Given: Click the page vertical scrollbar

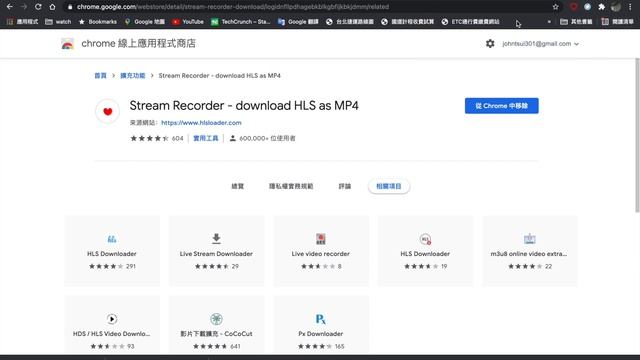Looking at the screenshot, I should 637,135.
